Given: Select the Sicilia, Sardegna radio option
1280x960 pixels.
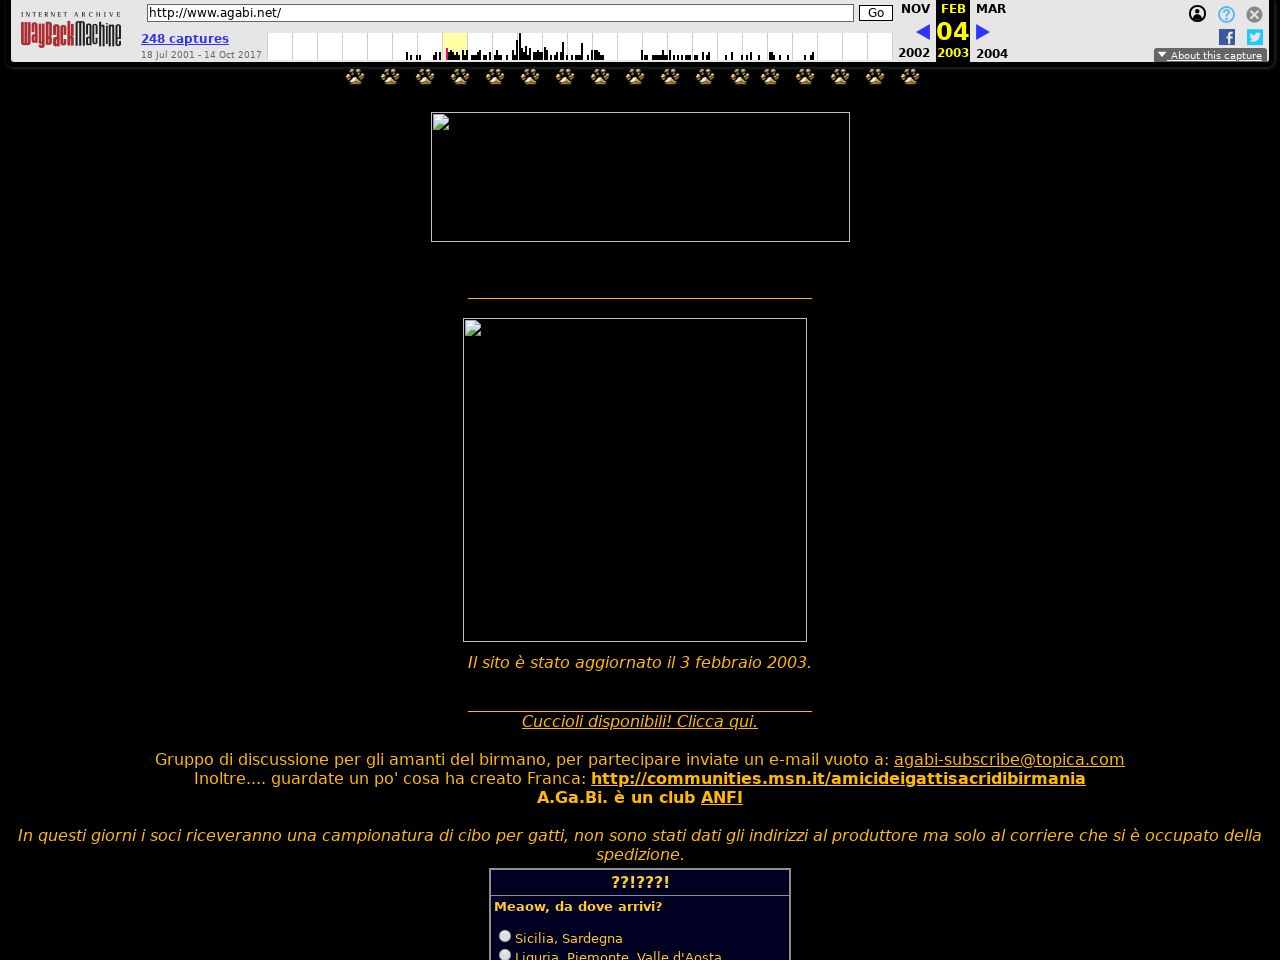Looking at the screenshot, I should [x=505, y=936].
